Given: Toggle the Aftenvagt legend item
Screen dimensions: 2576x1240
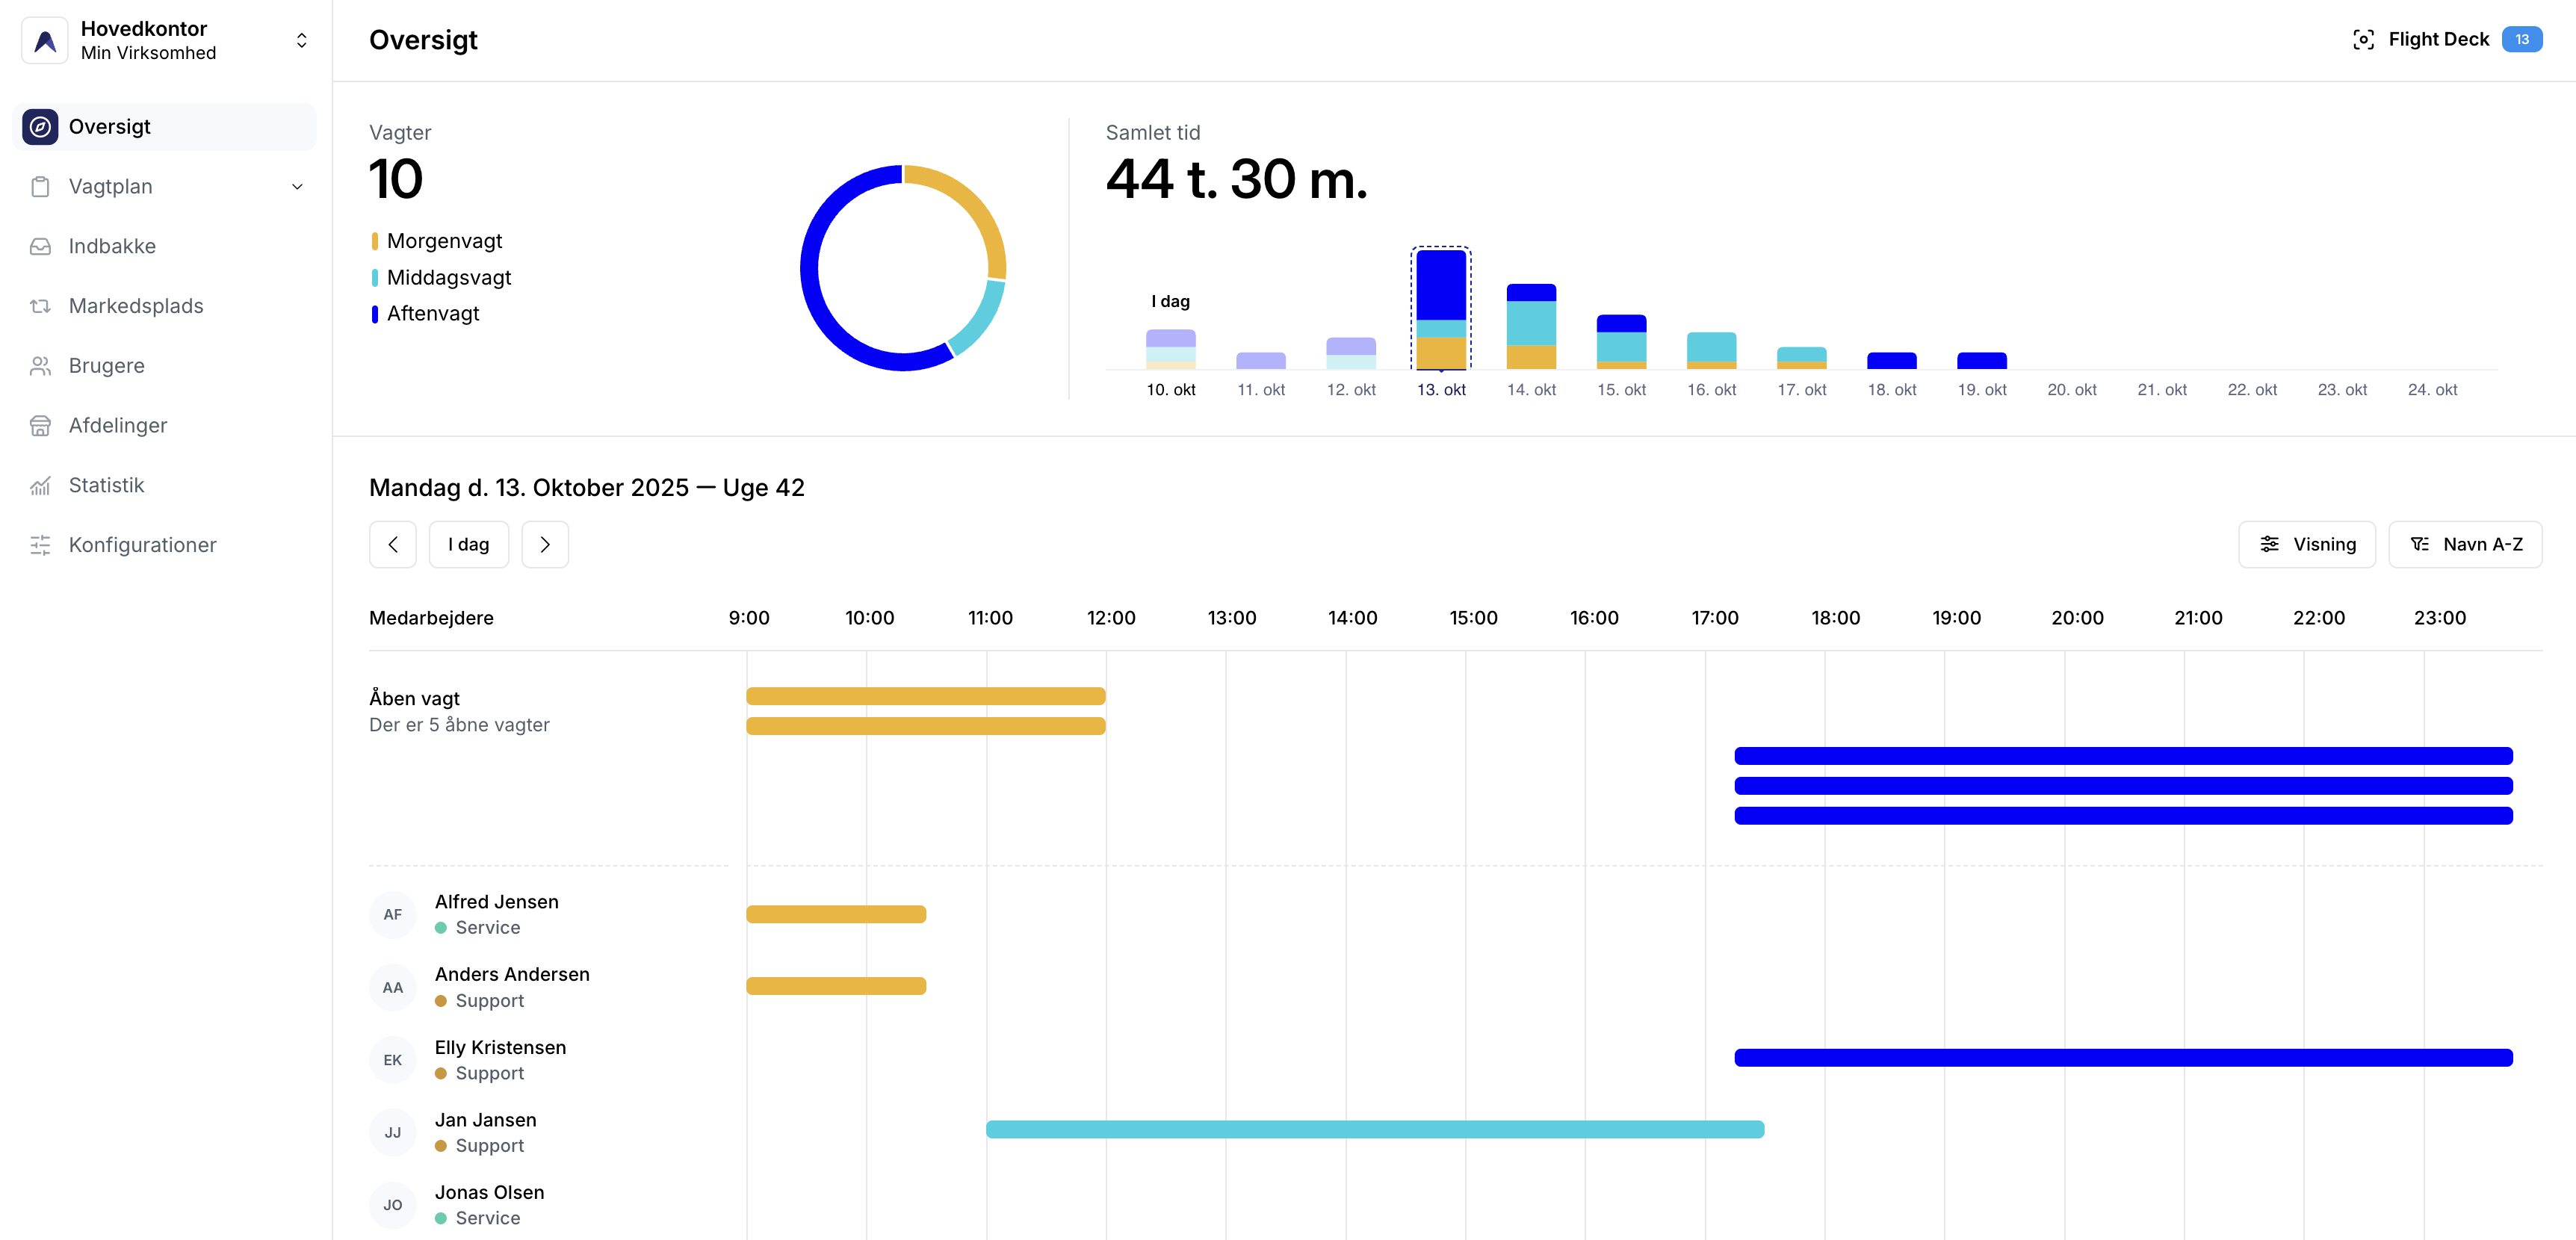Looking at the screenshot, I should click(x=432, y=314).
